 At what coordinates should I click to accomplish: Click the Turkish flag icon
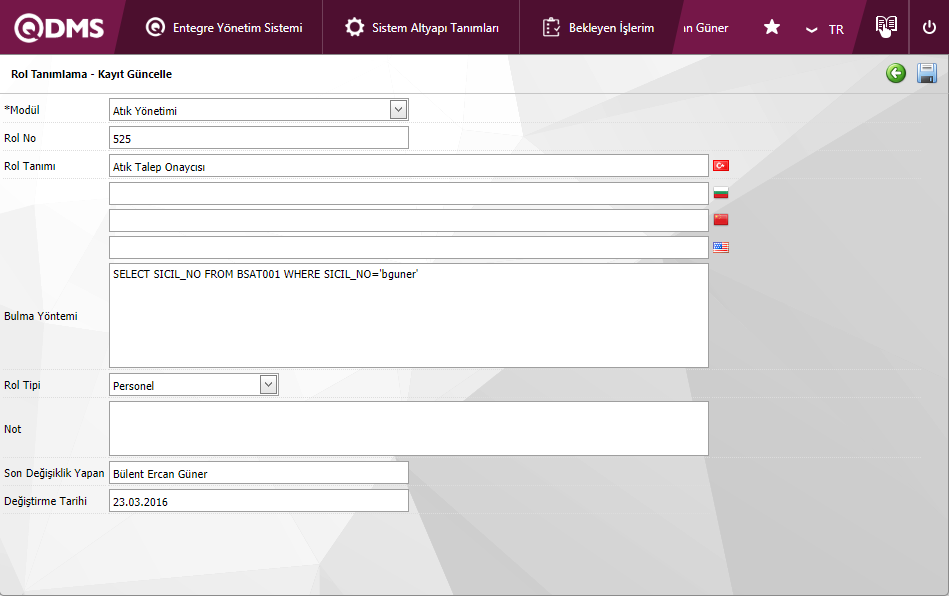click(720, 165)
